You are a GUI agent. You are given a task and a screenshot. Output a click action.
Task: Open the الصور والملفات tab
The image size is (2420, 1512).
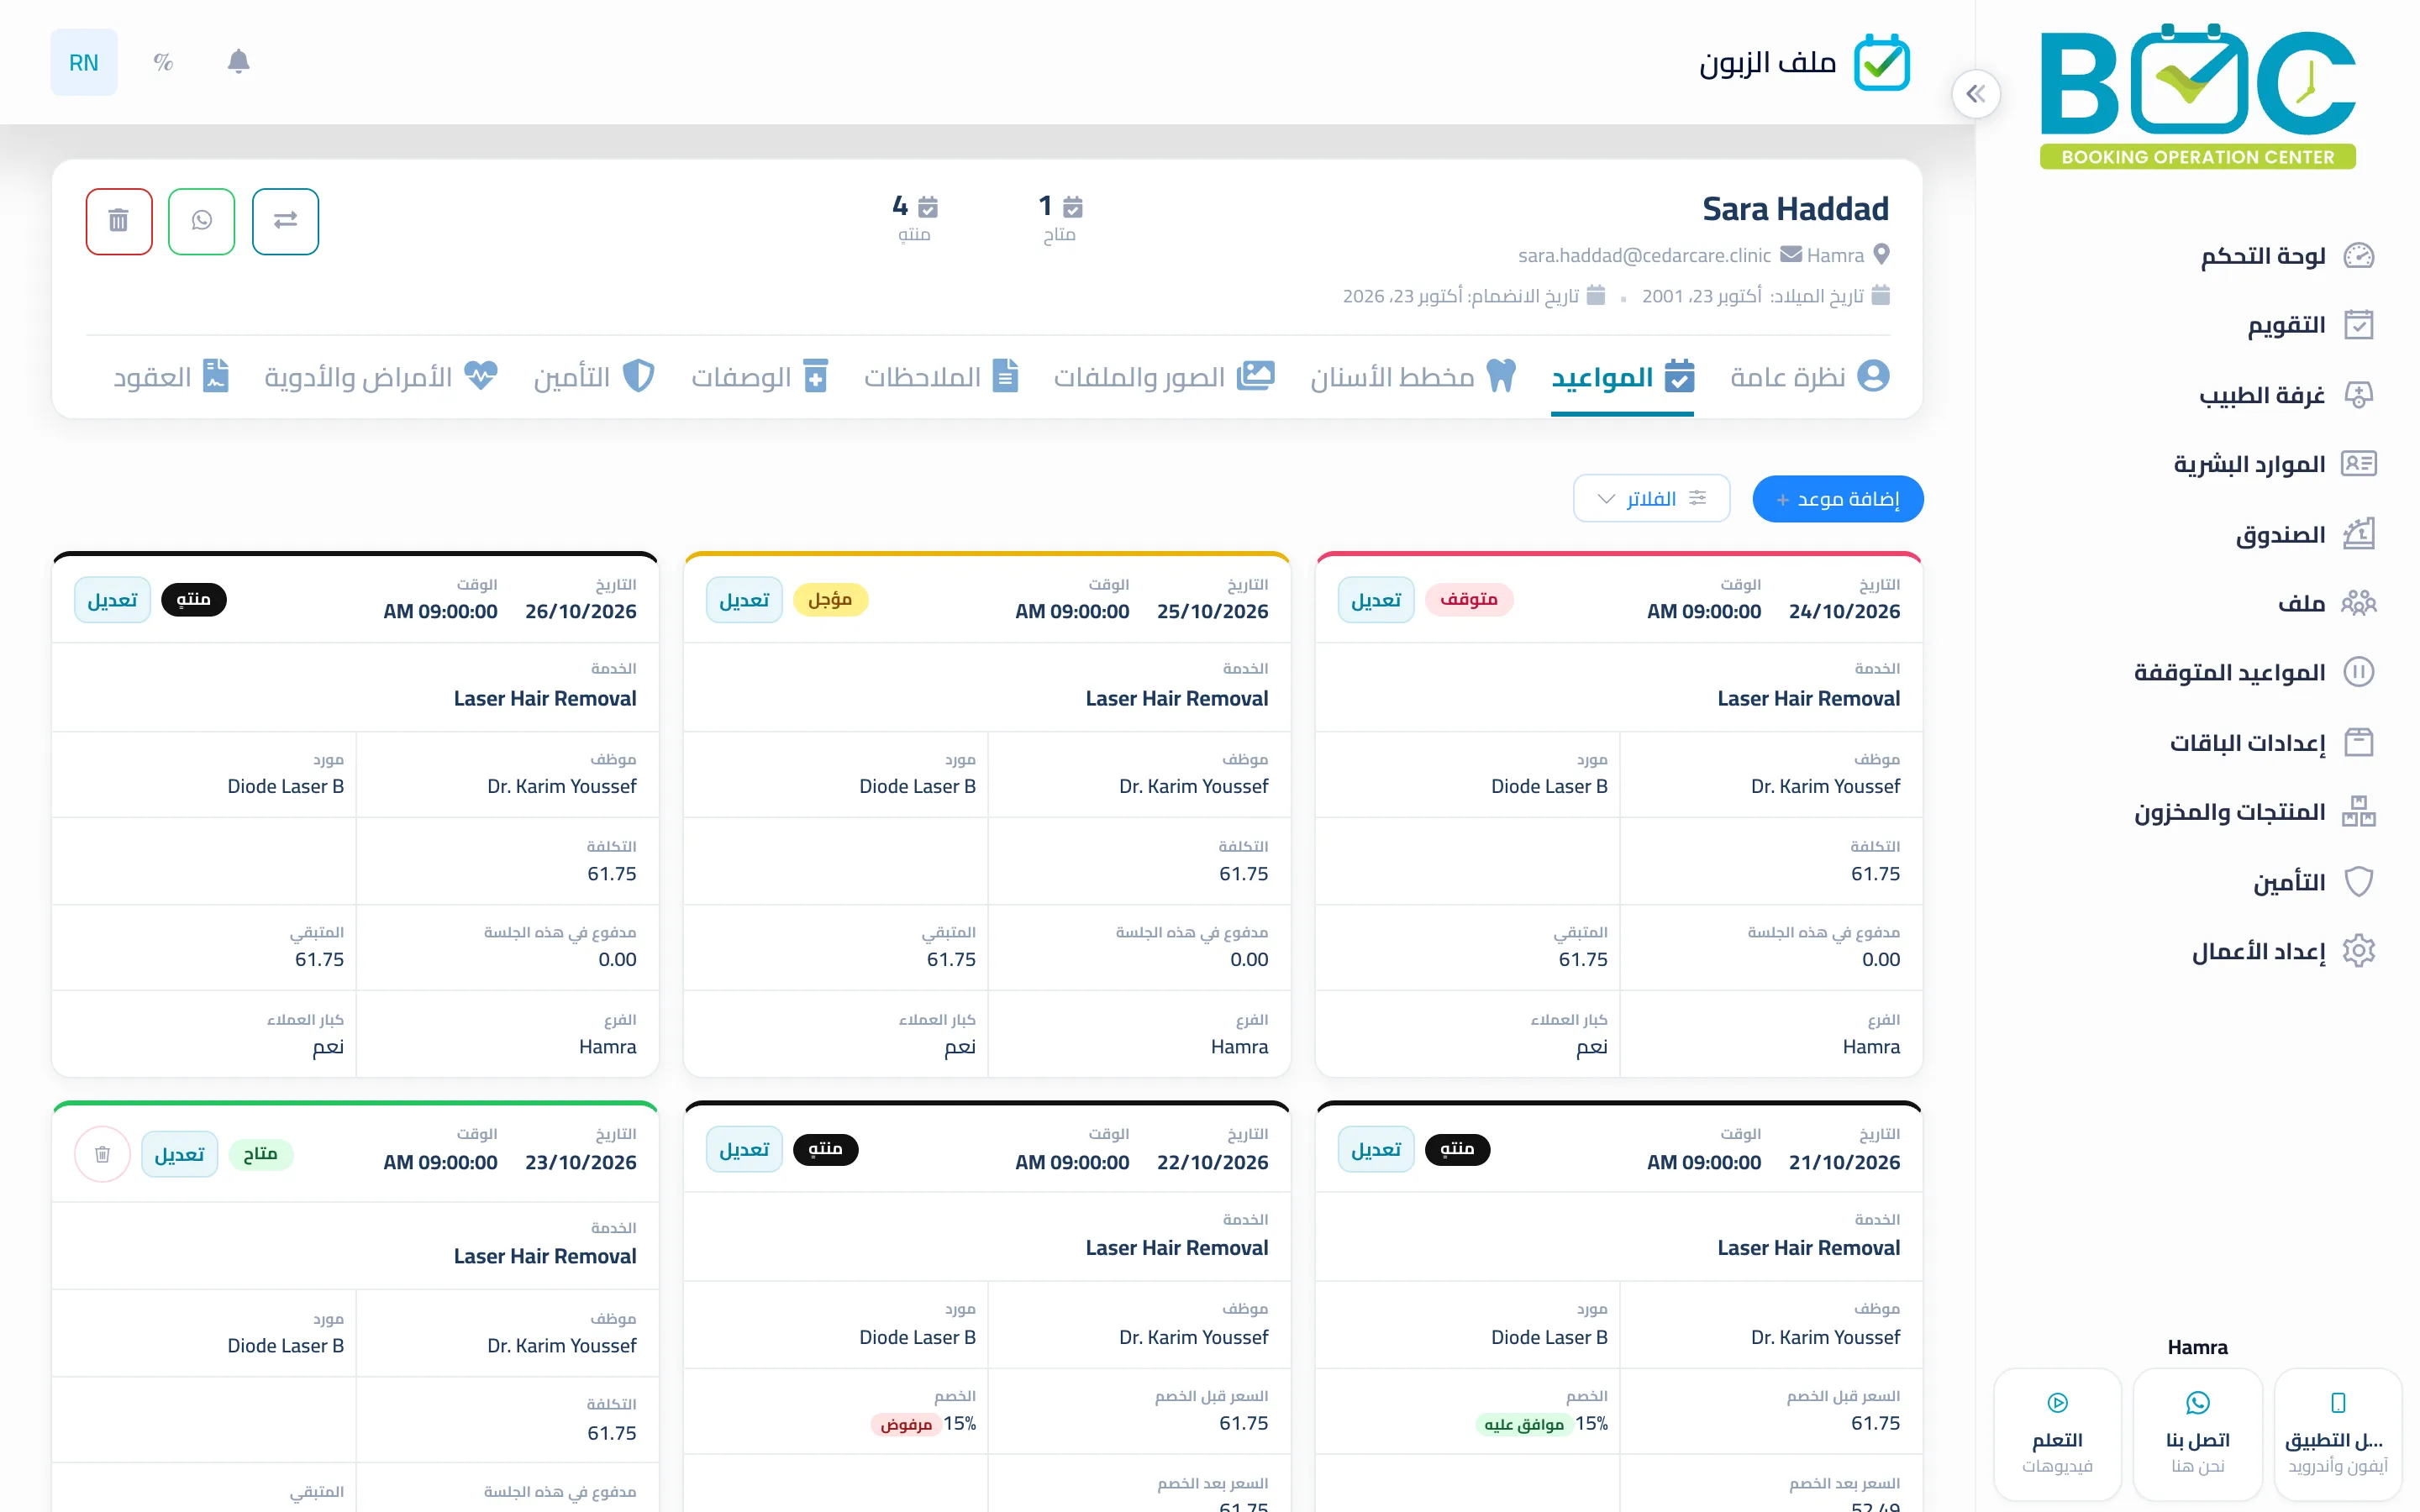tap(1163, 377)
